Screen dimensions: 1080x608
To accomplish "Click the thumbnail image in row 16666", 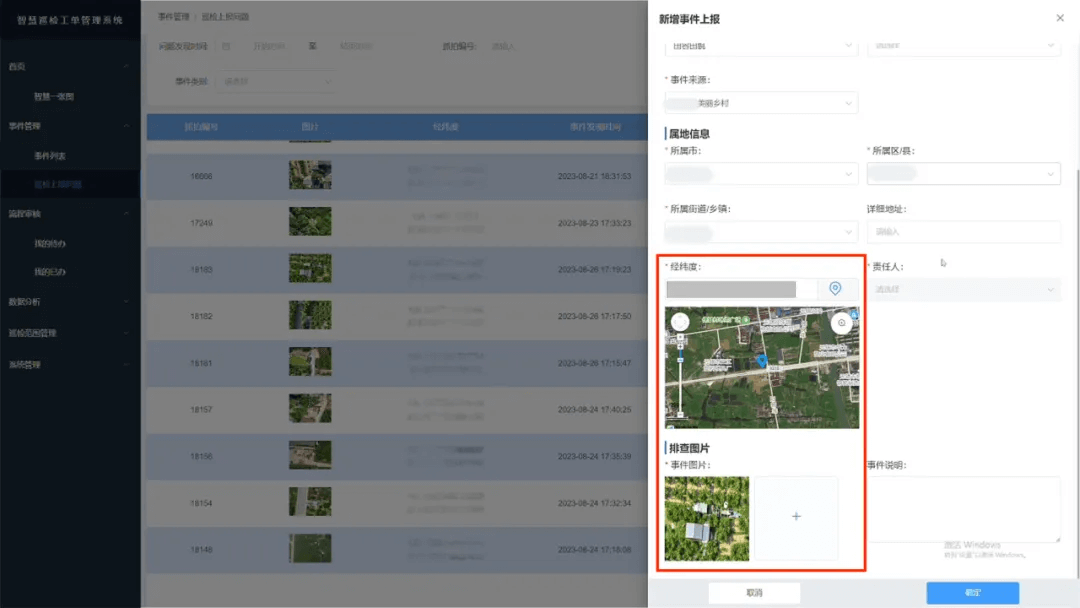I will [310, 175].
